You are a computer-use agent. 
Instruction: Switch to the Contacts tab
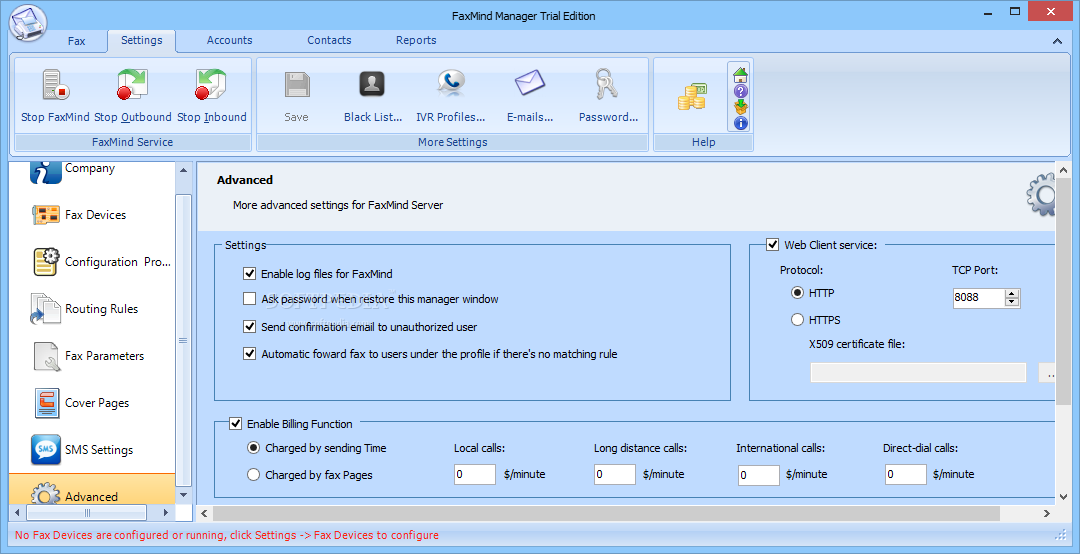pyautogui.click(x=329, y=40)
